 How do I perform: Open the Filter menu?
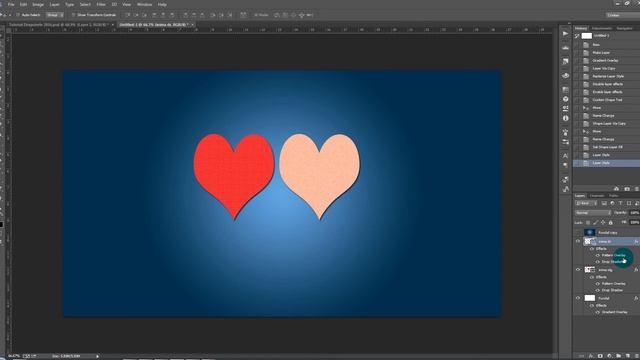pos(101,4)
